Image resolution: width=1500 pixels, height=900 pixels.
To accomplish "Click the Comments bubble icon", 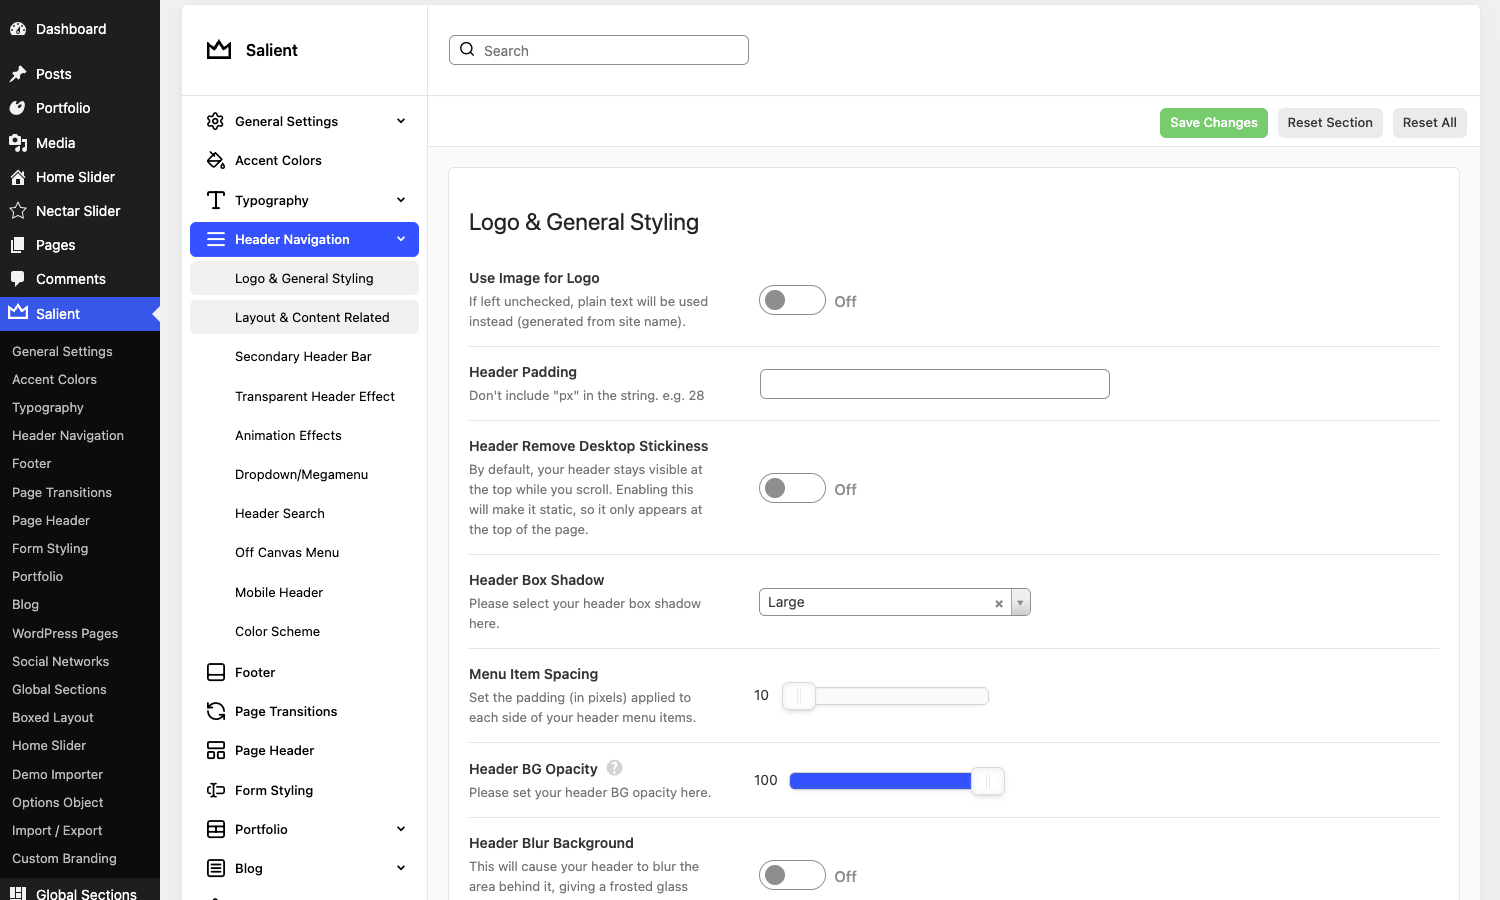I will pyautogui.click(x=17, y=279).
